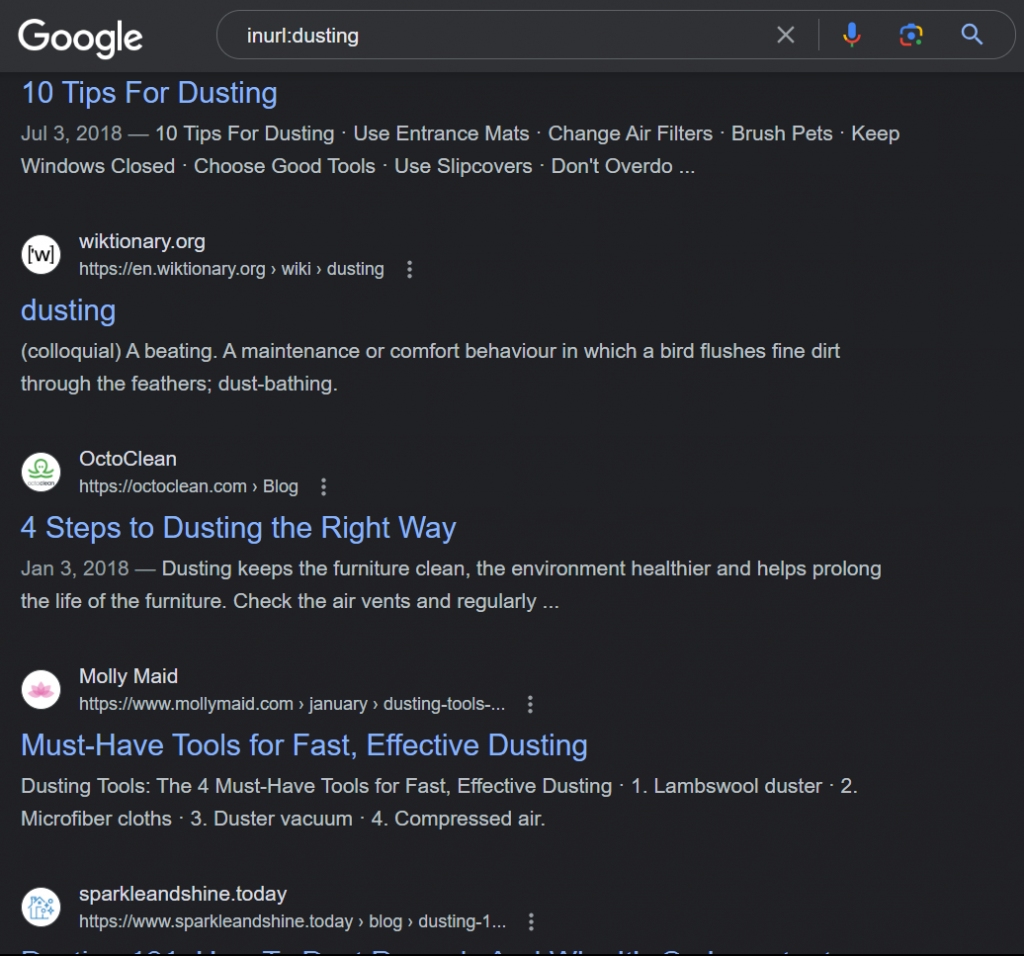Submit search using the magnifier icon
The image size is (1024, 956).
click(972, 34)
